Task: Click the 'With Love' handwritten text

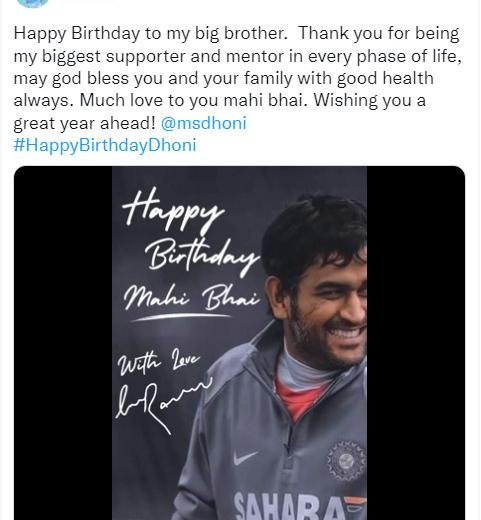Action: 158,362
